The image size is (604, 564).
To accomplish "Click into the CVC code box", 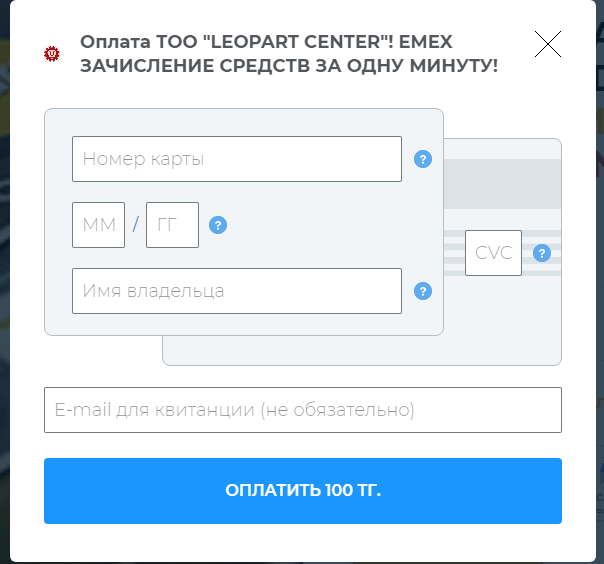I will [x=493, y=253].
